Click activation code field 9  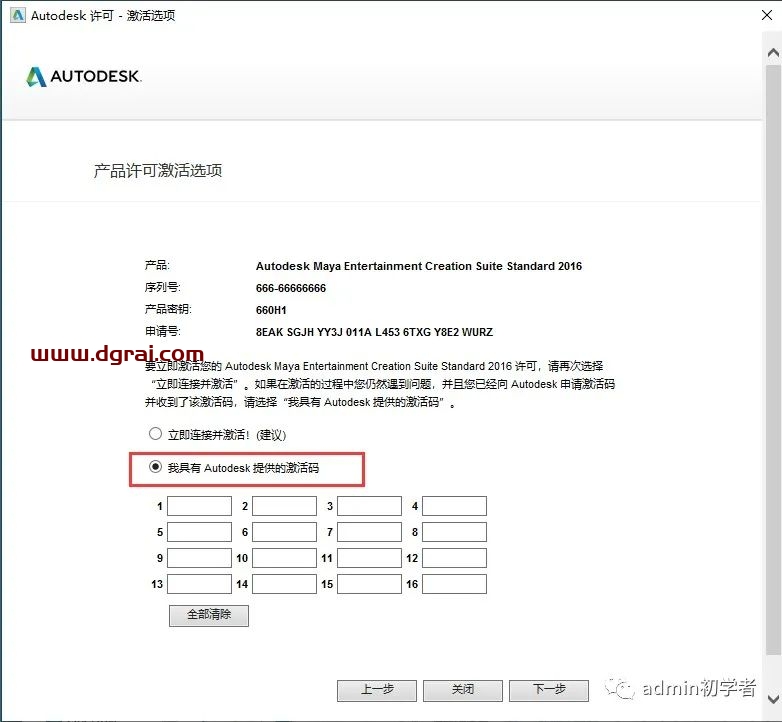click(x=199, y=558)
